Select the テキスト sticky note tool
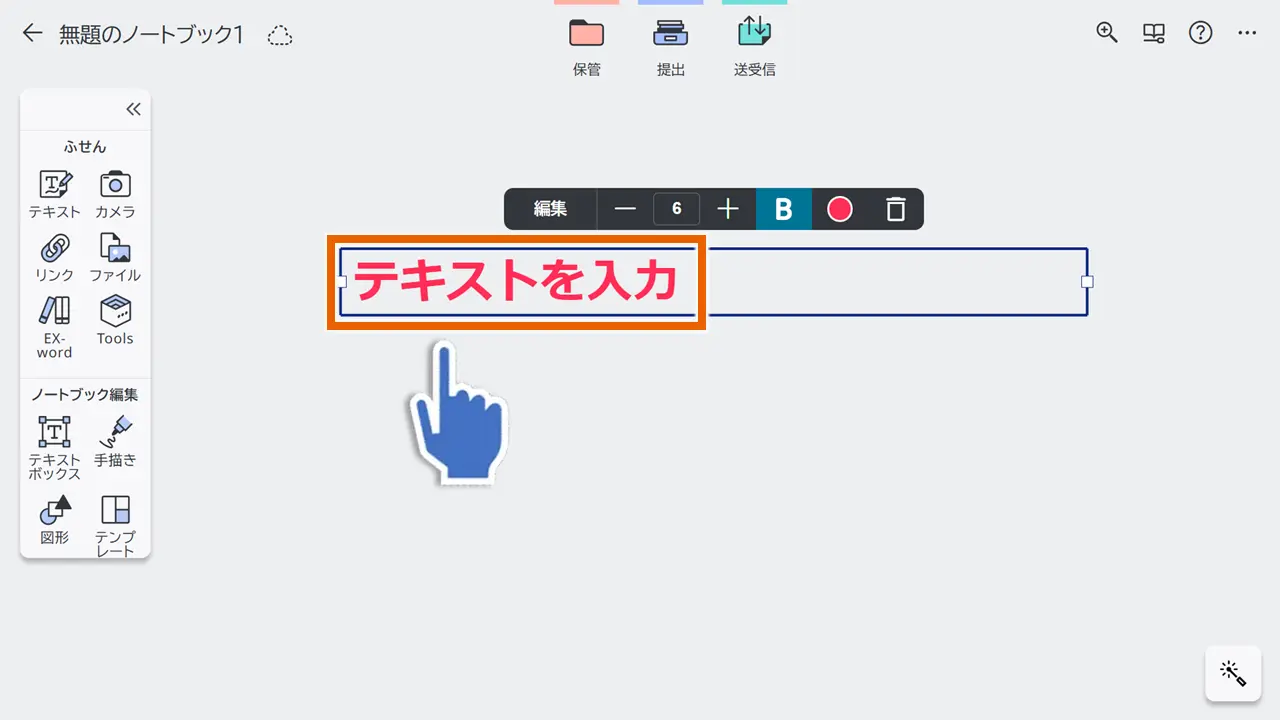 click(x=54, y=193)
